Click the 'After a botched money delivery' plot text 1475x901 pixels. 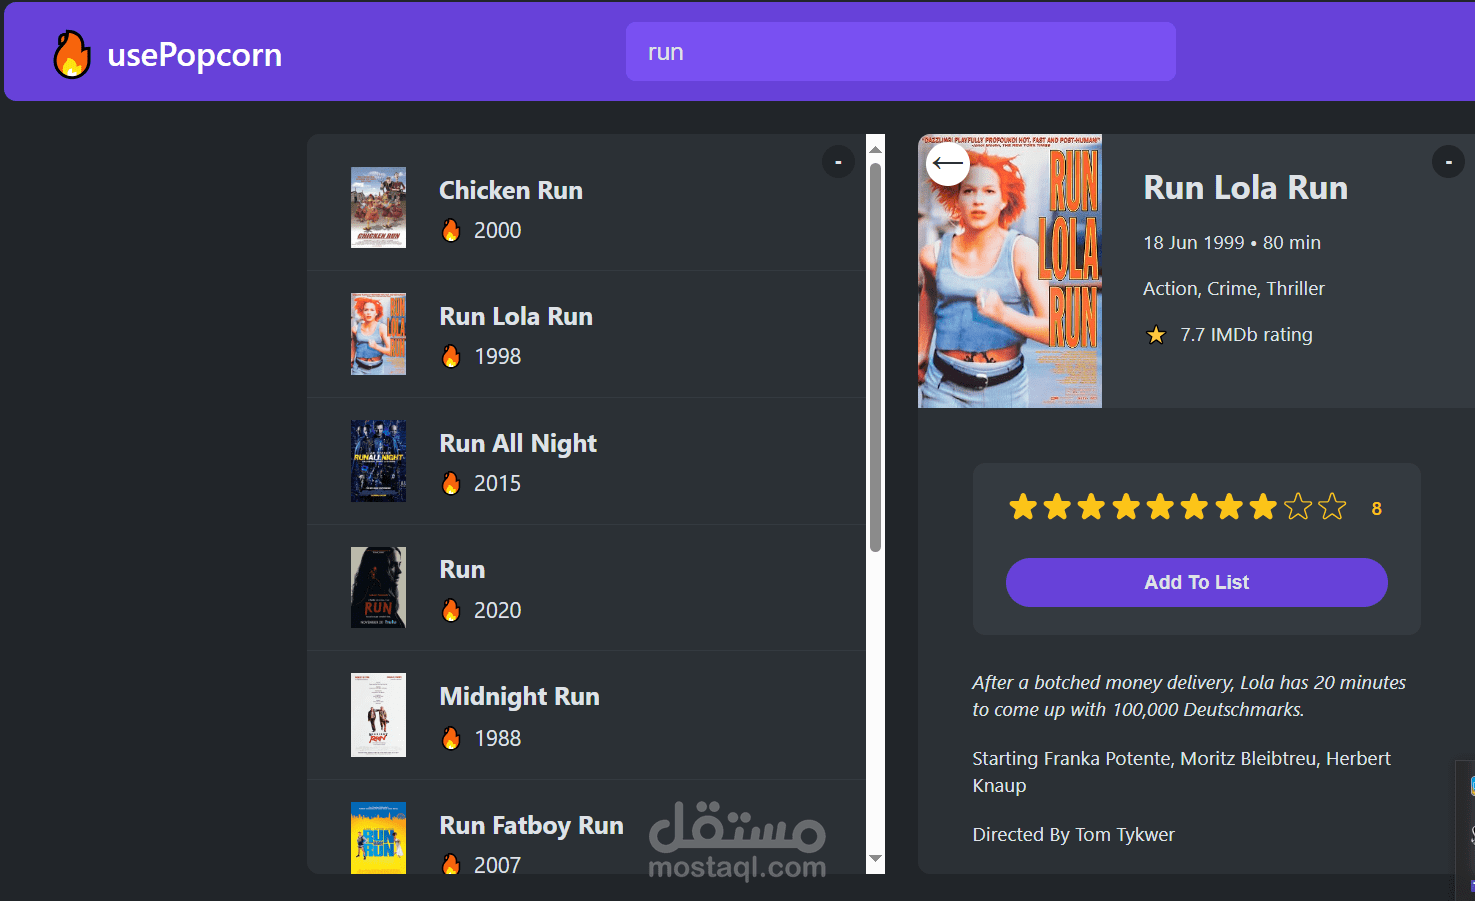[1189, 696]
